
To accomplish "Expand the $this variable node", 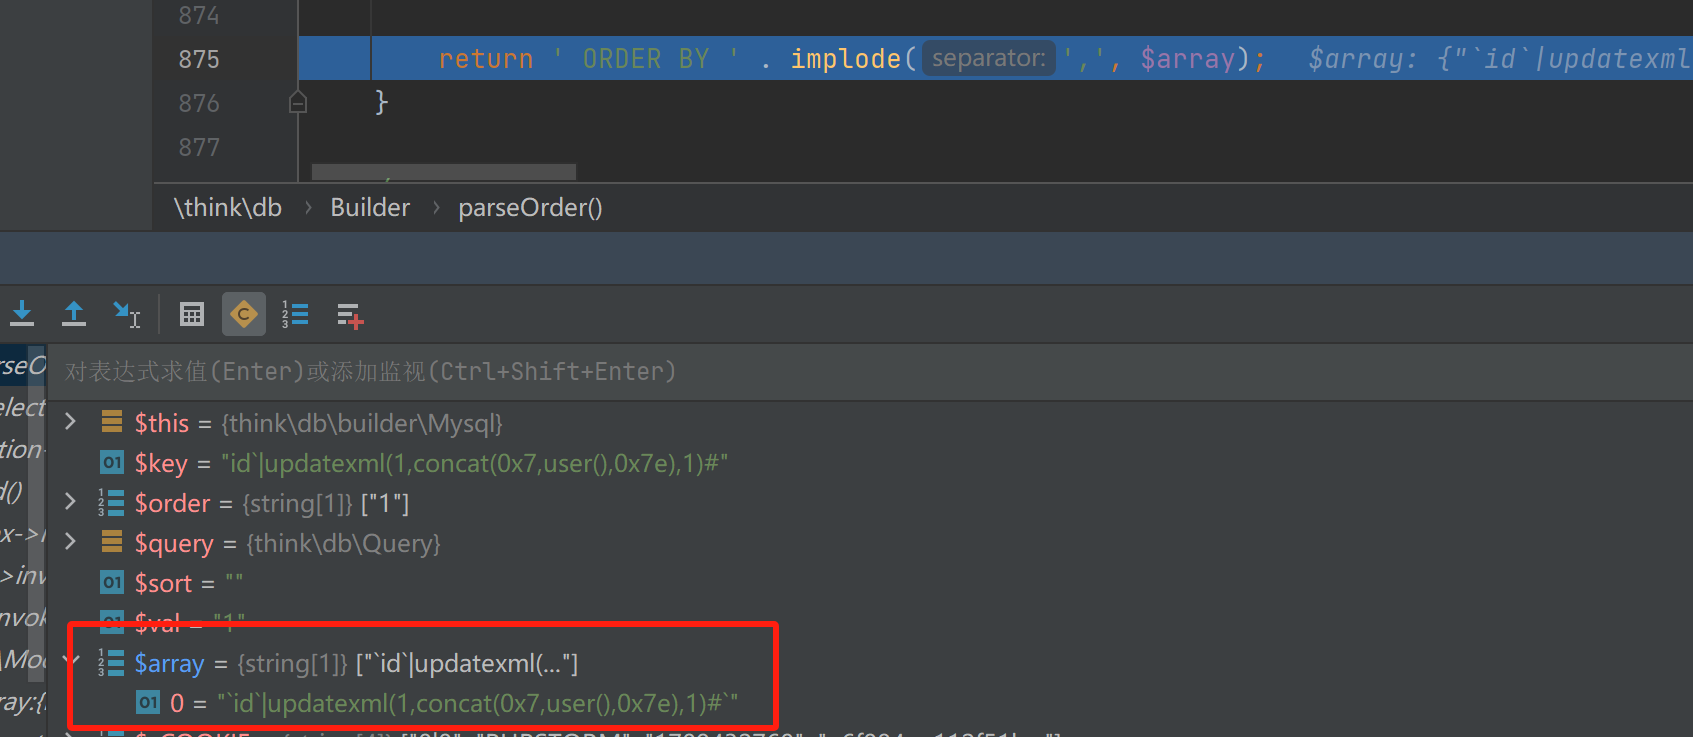I will [71, 422].
